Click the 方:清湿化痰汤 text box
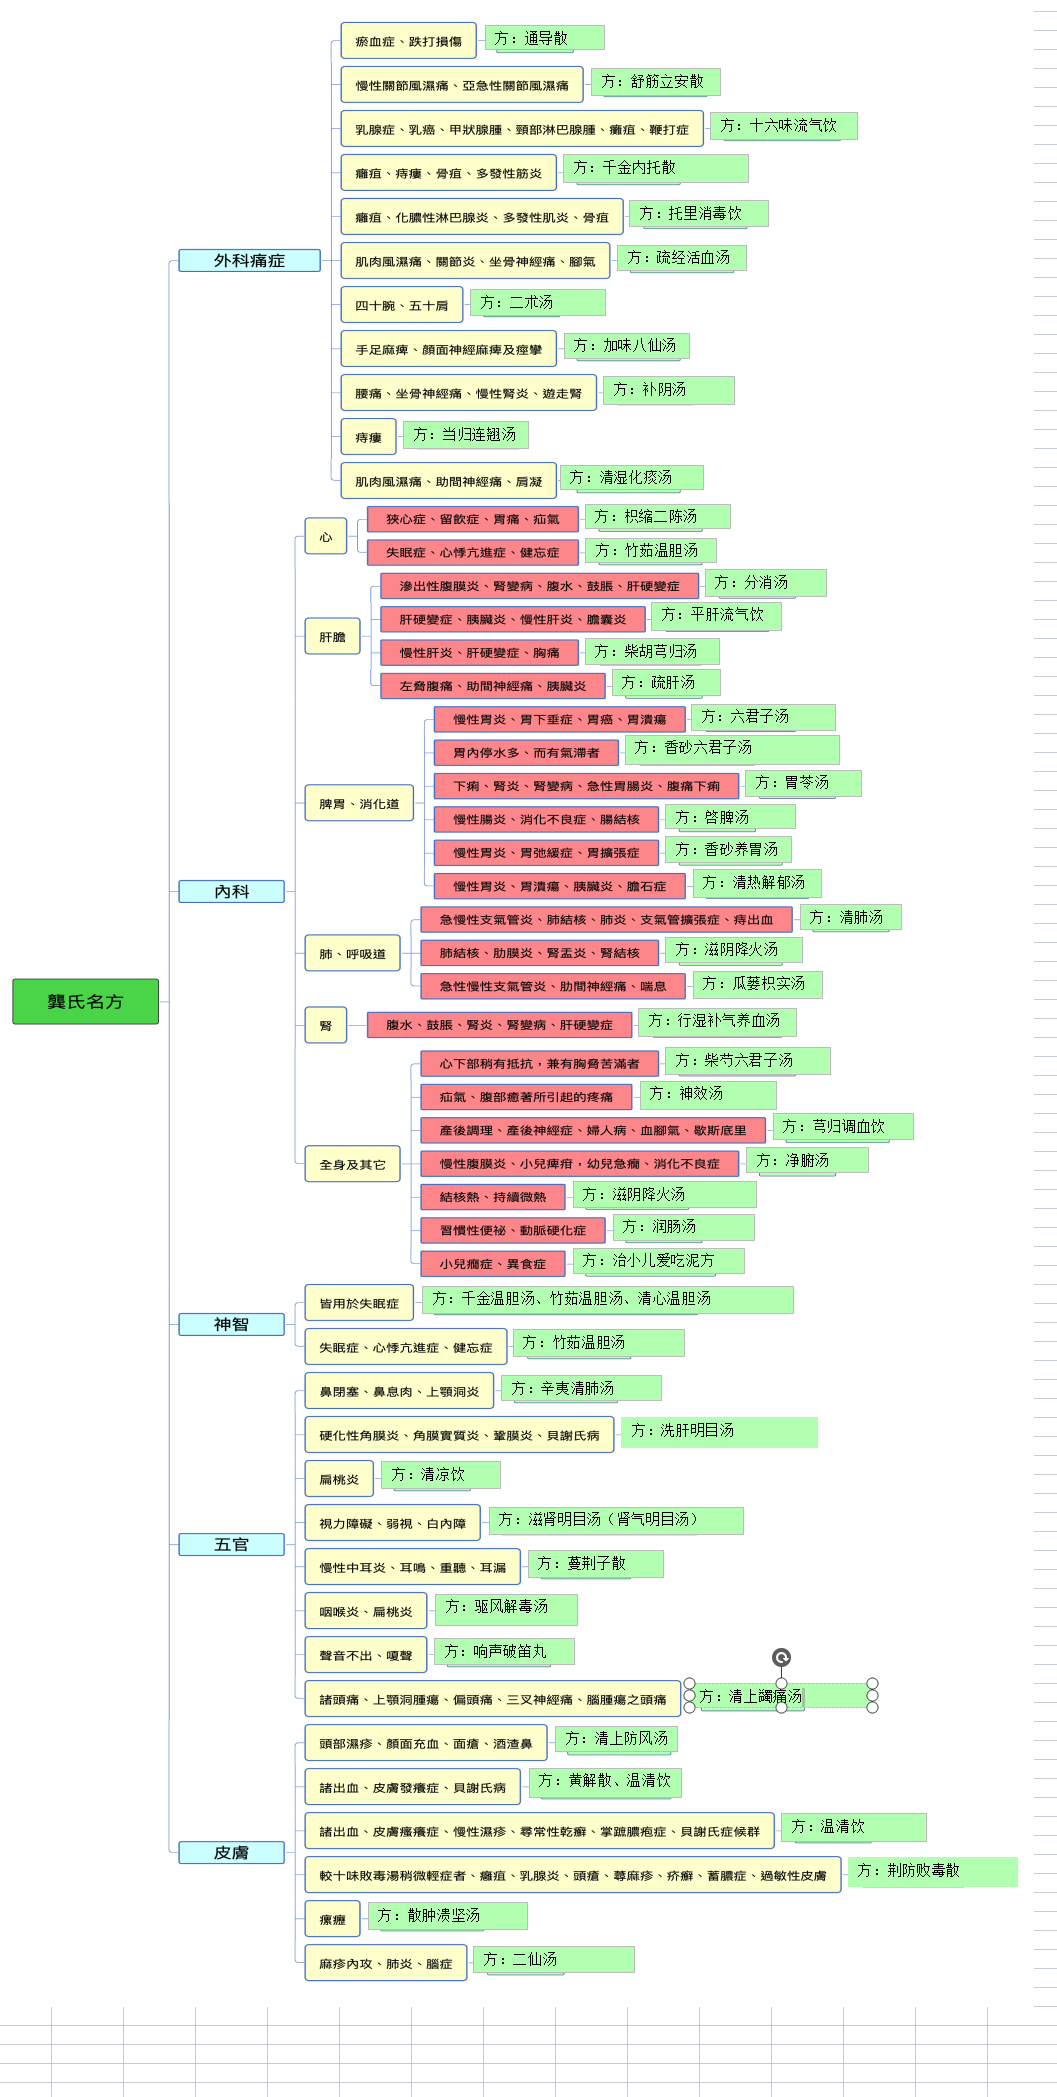The height and width of the screenshot is (2097, 1057). pos(632,478)
